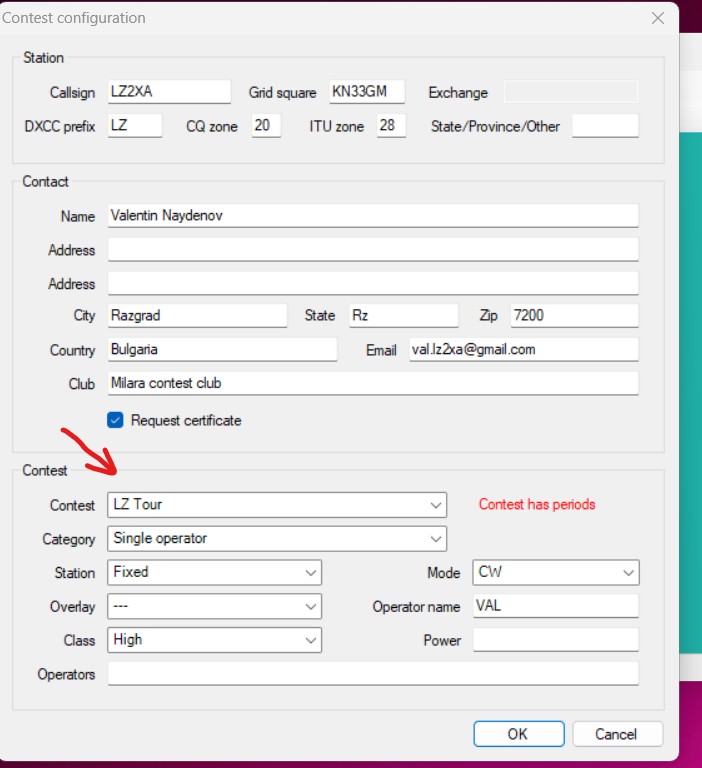Click the Country field Bulgaria
The width and height of the screenshot is (702, 768).
222,349
